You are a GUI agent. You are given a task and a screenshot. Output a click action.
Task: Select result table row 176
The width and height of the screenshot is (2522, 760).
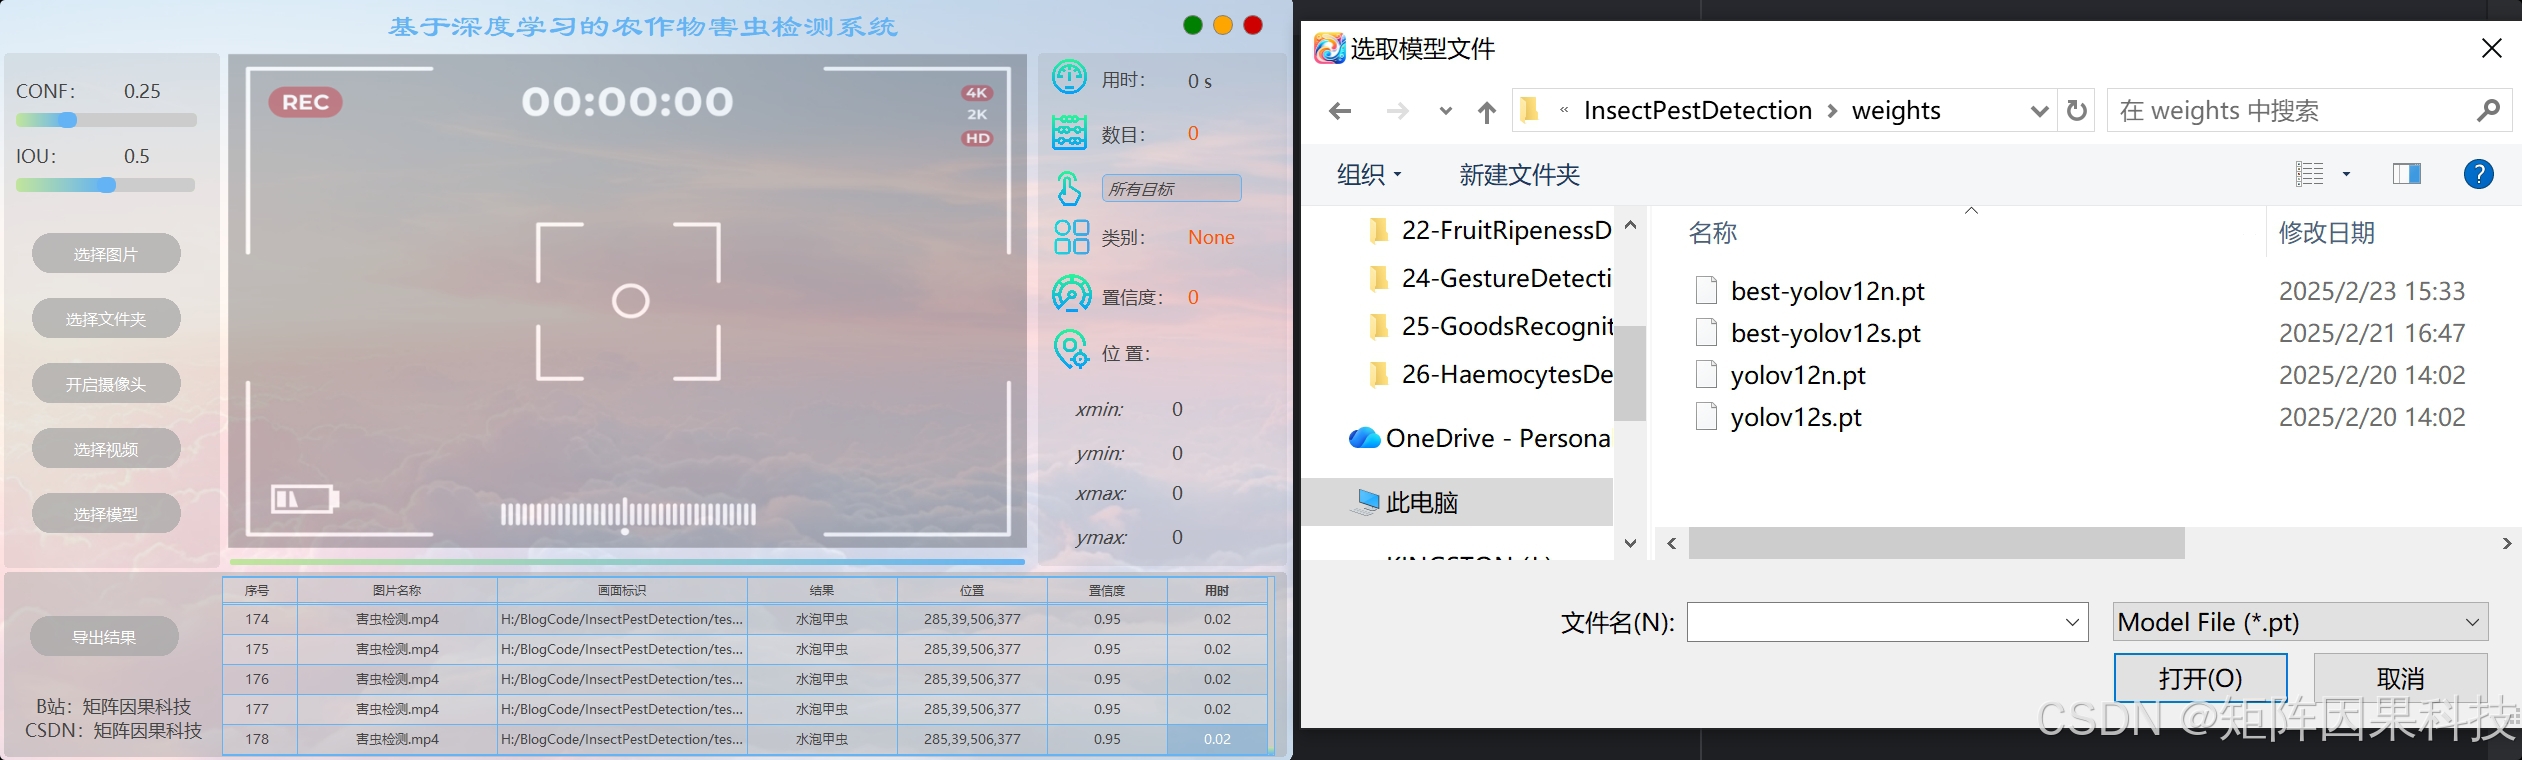tap(745, 679)
